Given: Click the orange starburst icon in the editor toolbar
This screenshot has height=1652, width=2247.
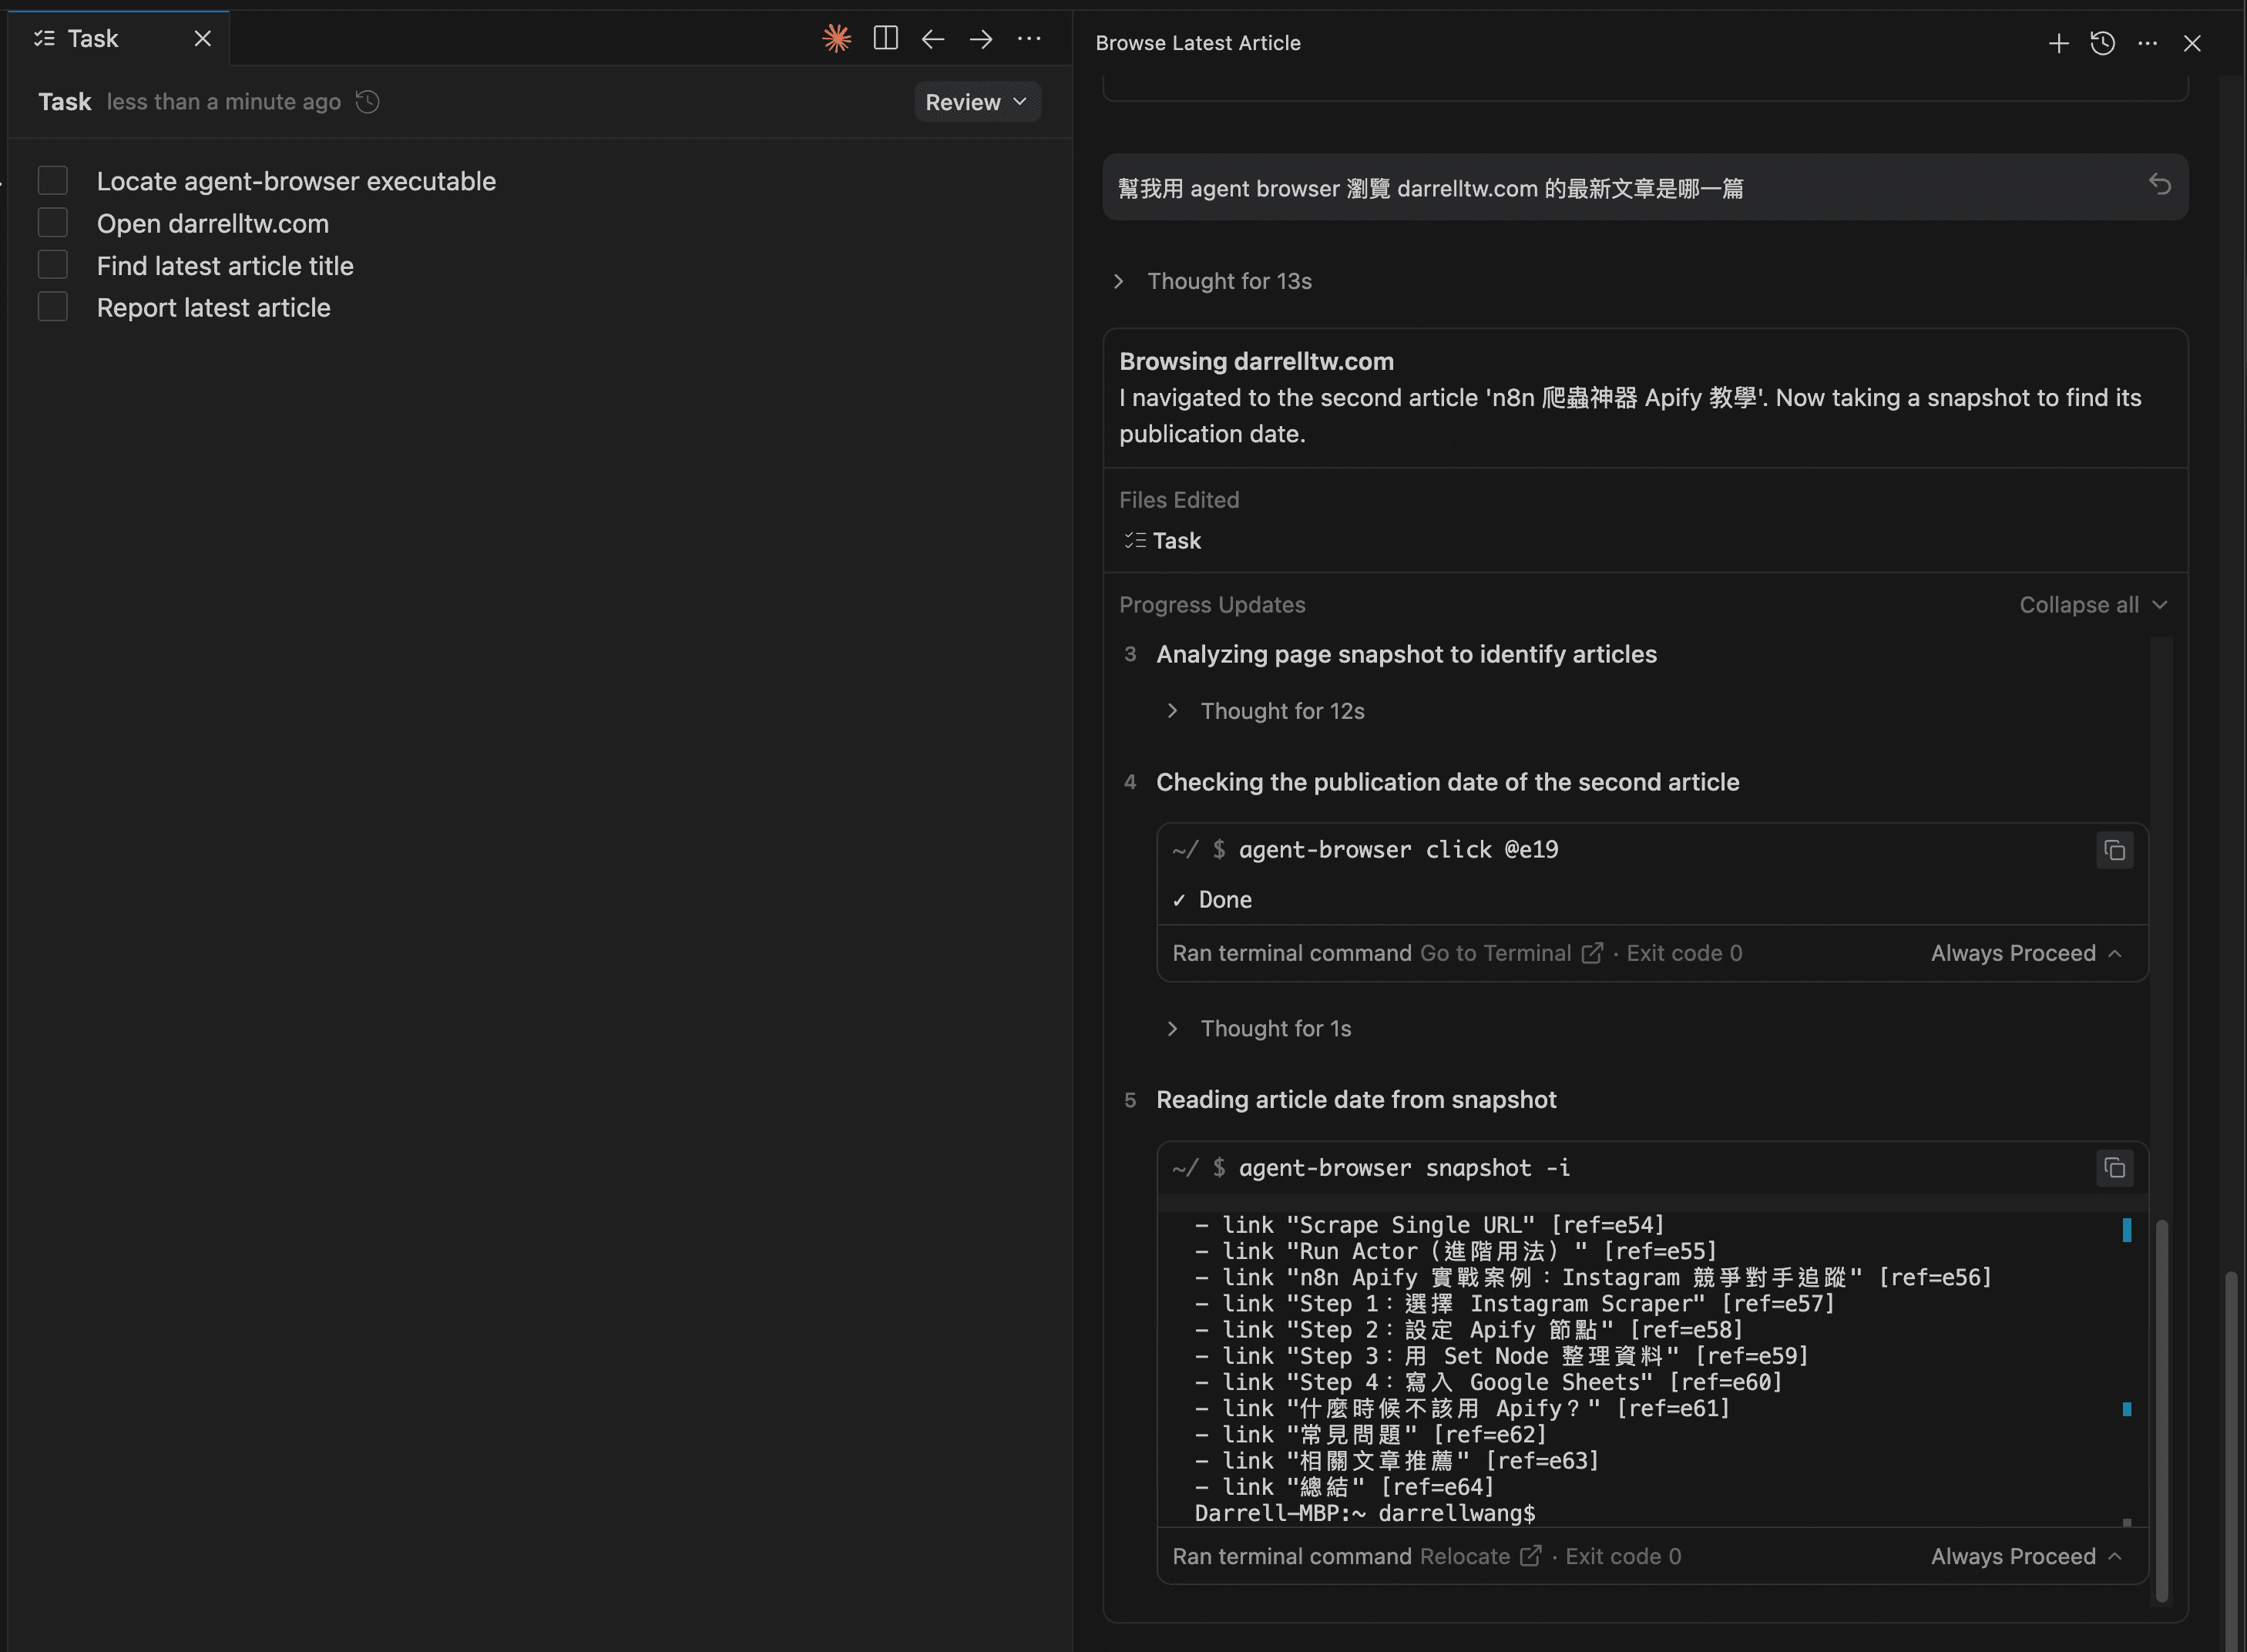Looking at the screenshot, I should pos(836,39).
